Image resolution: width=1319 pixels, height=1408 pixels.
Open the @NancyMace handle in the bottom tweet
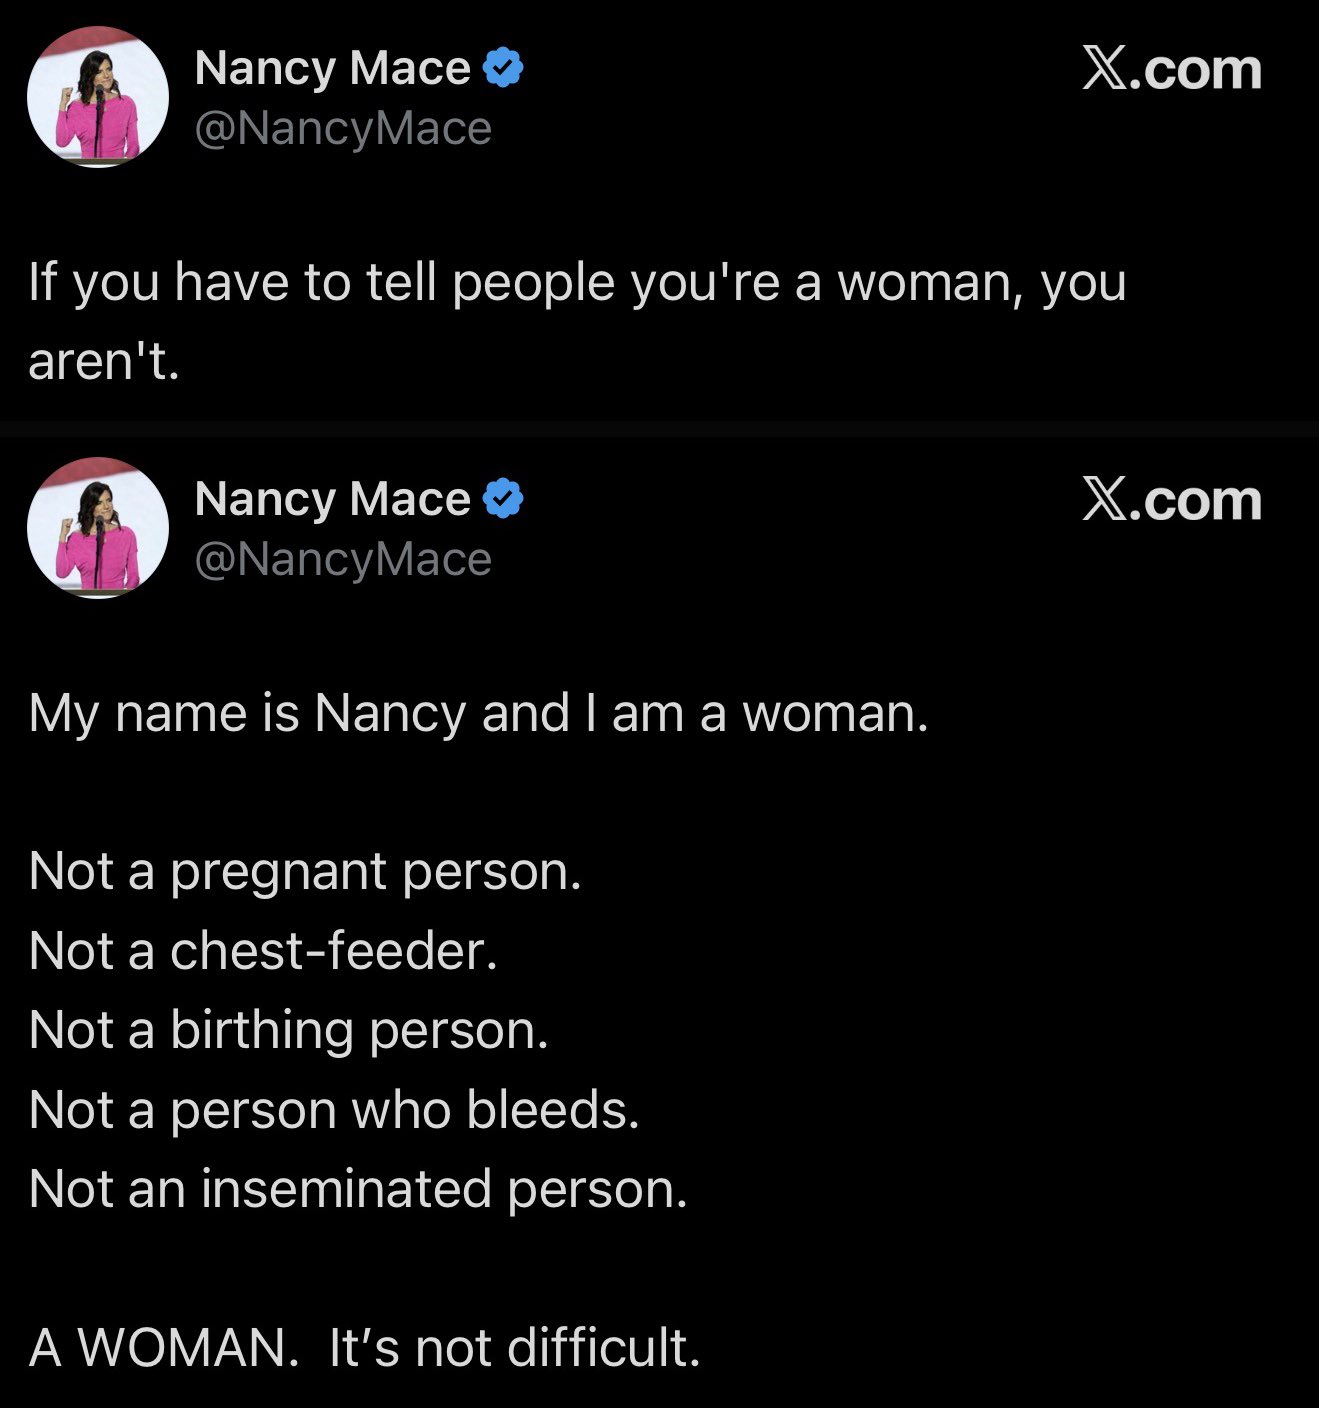point(343,559)
